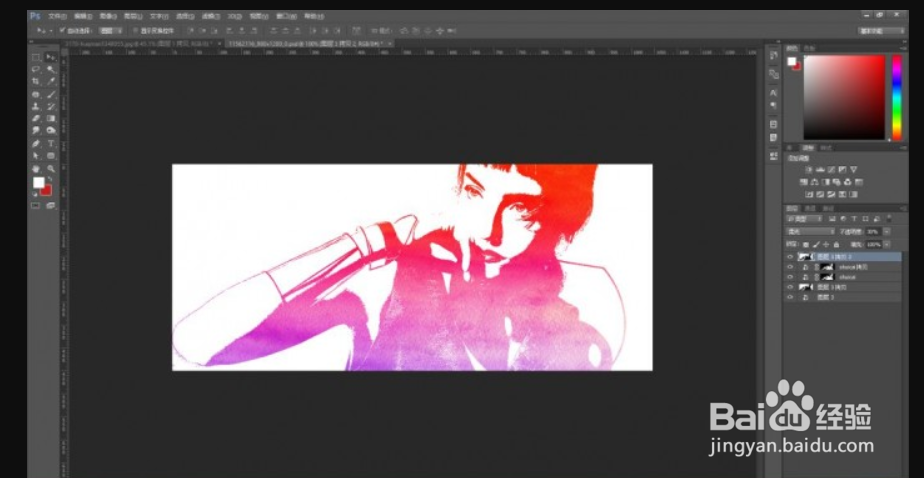This screenshot has width=924, height=478.
Task: Select the Zoom tool
Action: click(x=51, y=169)
